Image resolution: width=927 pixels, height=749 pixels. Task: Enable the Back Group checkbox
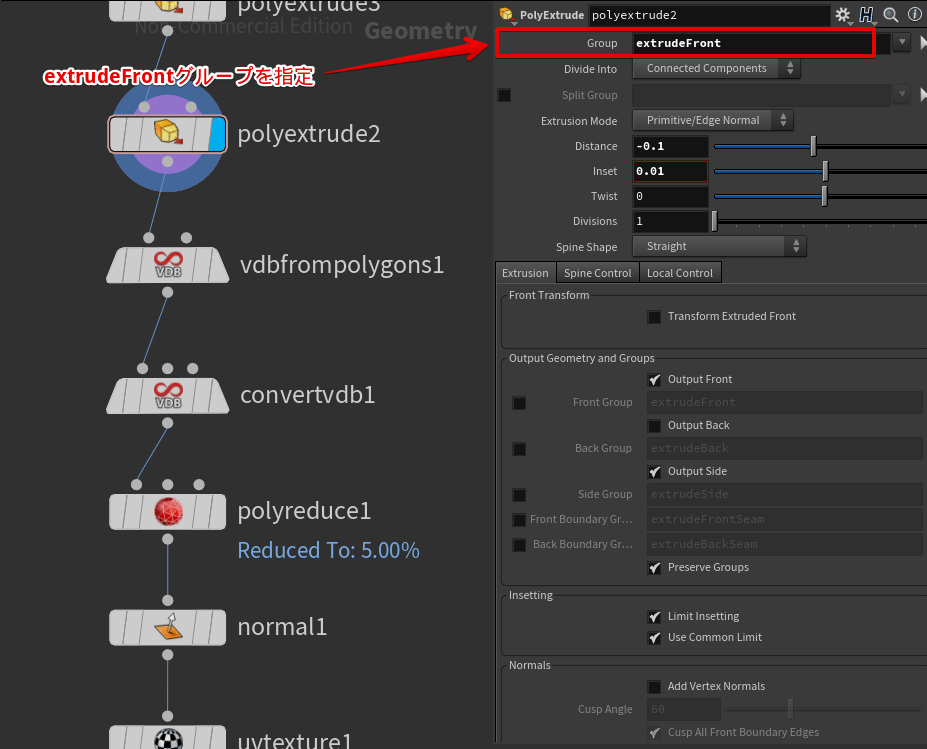[519, 449]
